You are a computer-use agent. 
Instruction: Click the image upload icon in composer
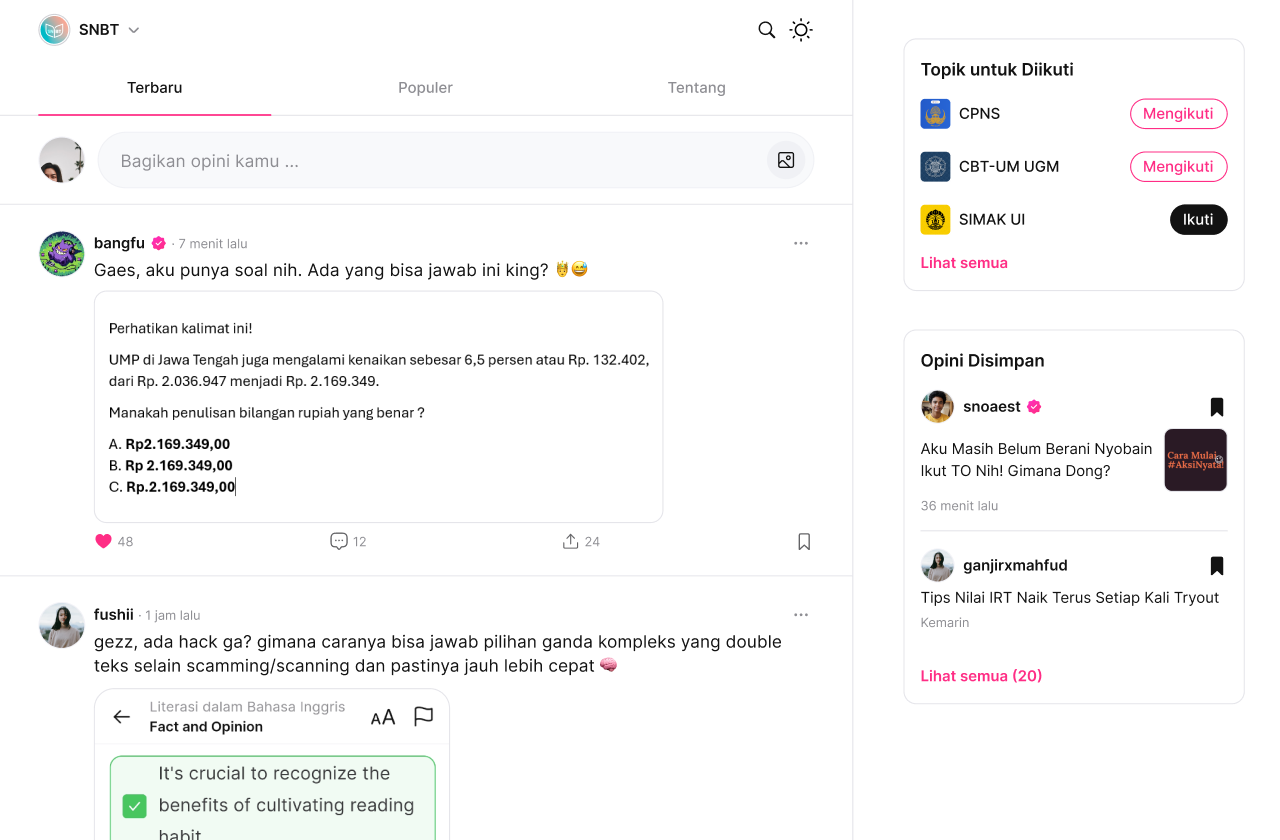(x=786, y=160)
